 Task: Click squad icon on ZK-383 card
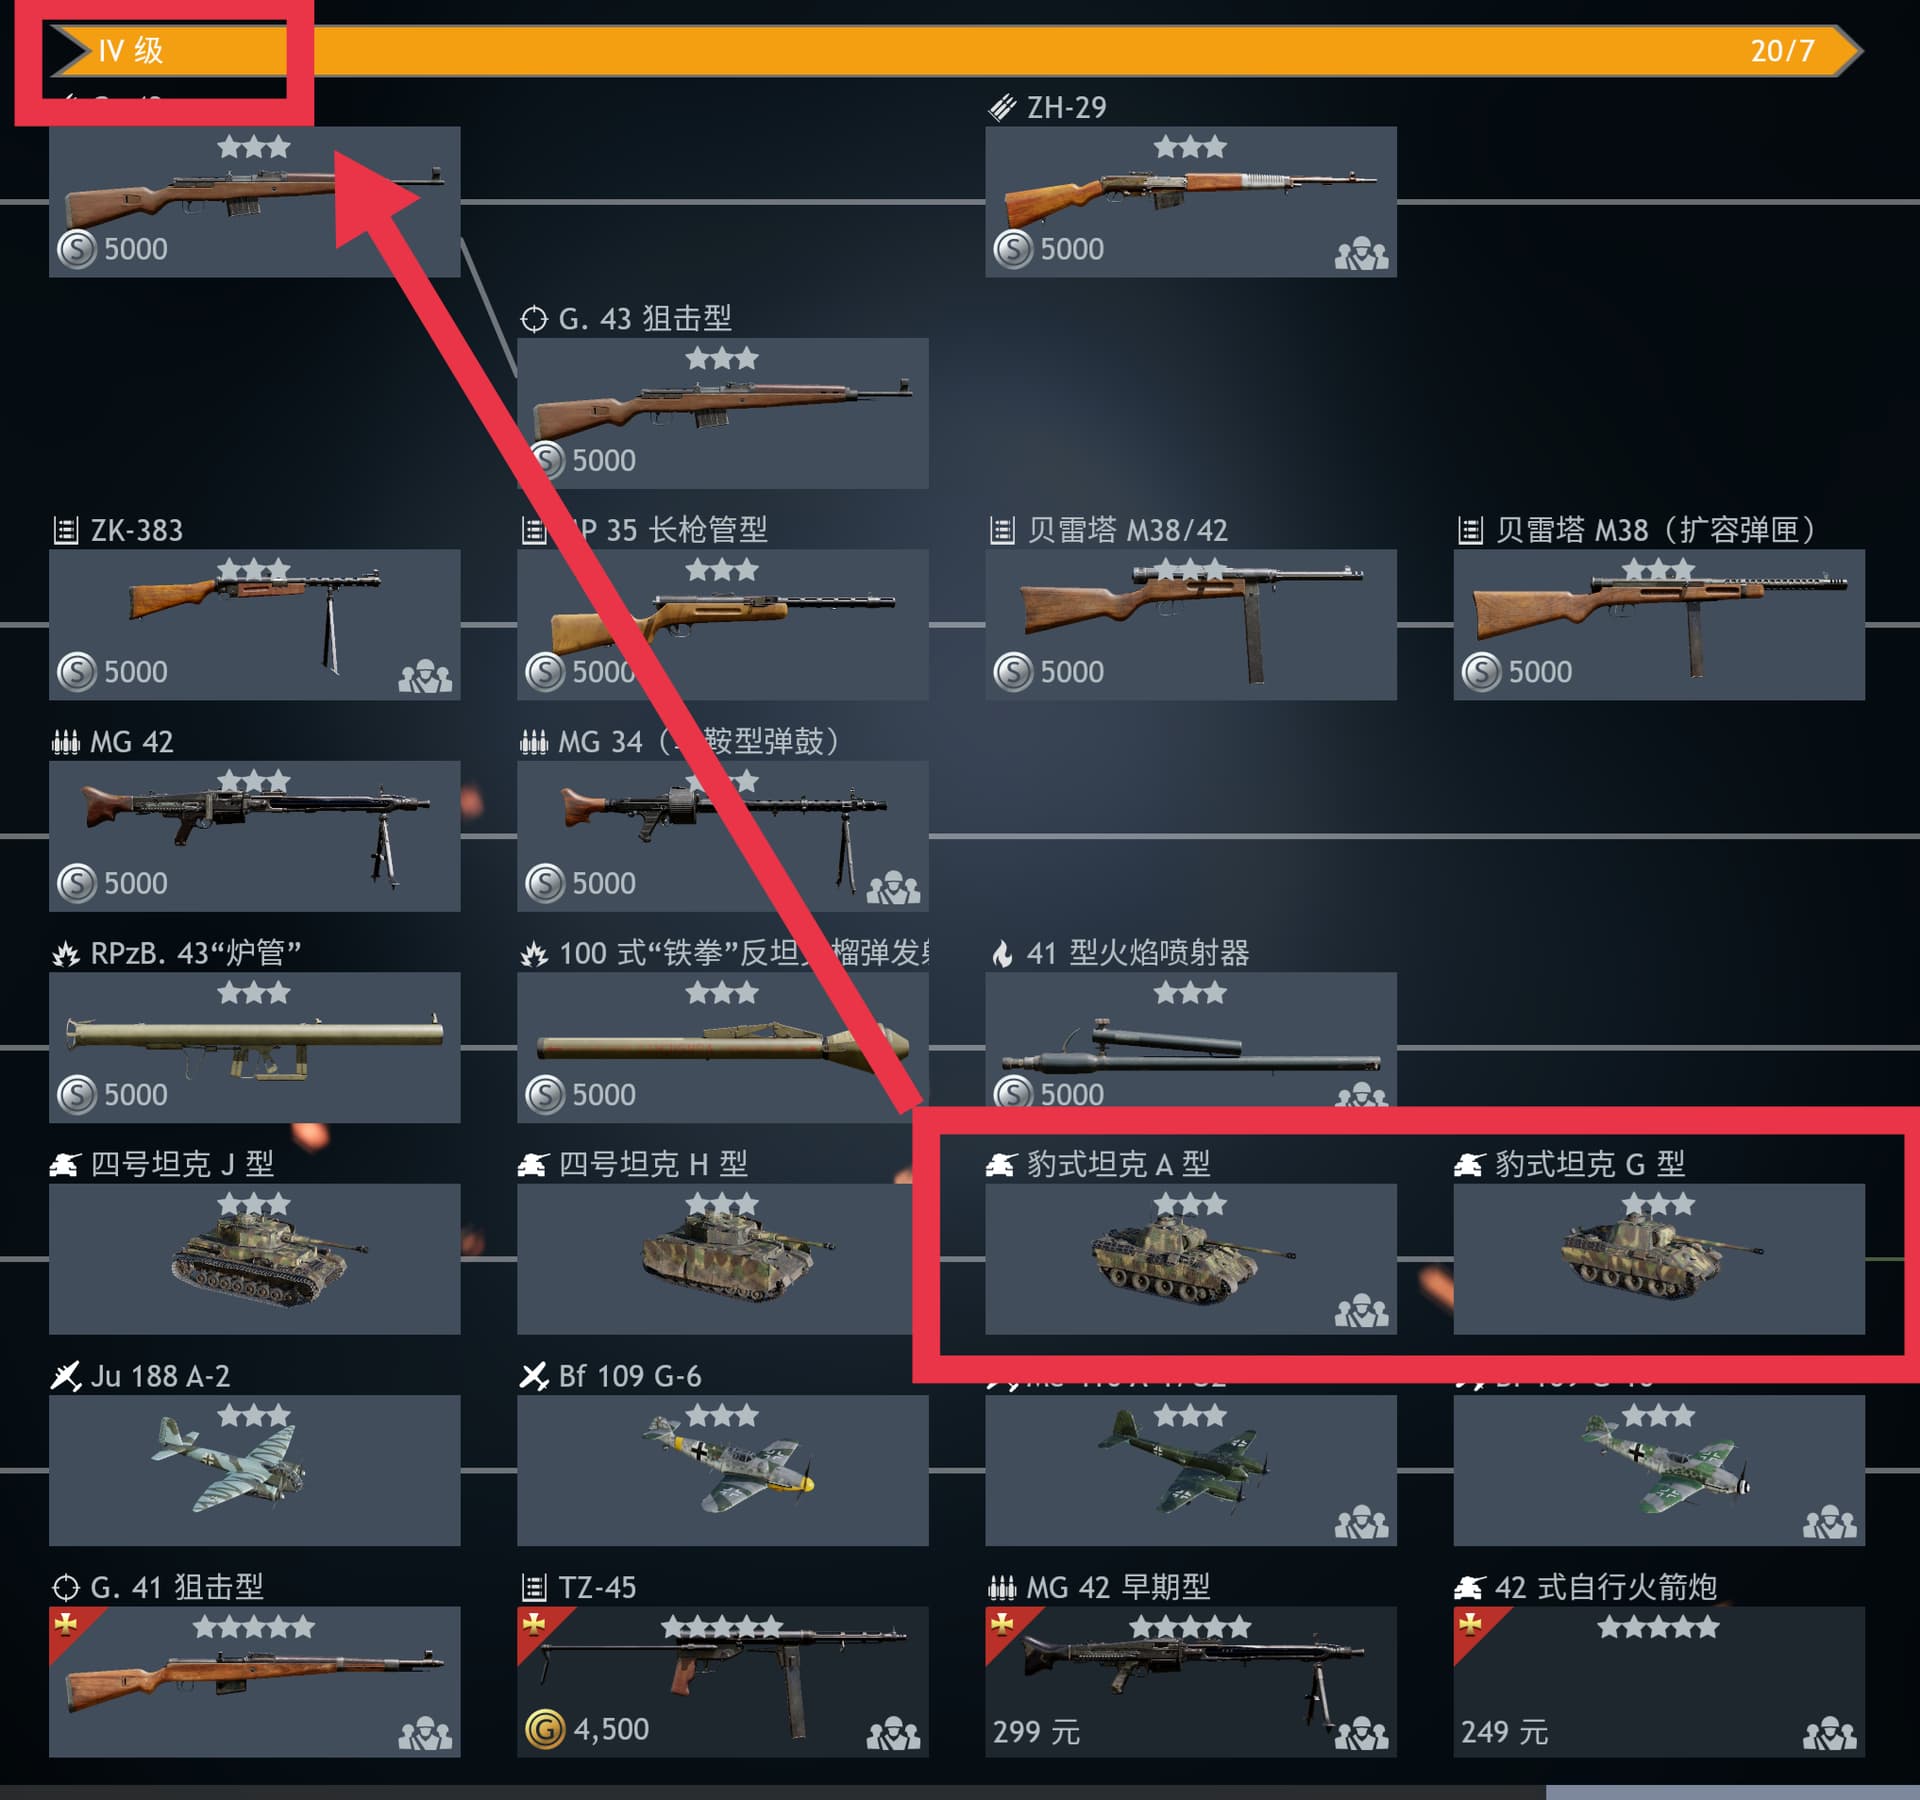425,677
